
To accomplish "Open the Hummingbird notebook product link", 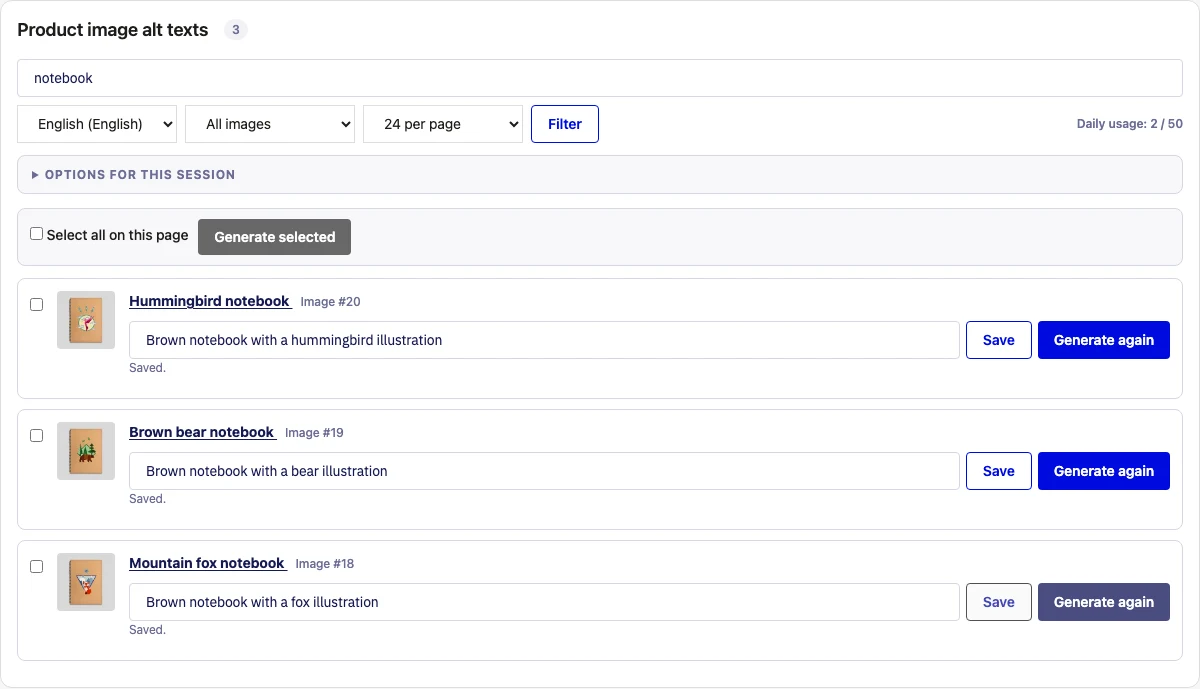I will pos(210,301).
